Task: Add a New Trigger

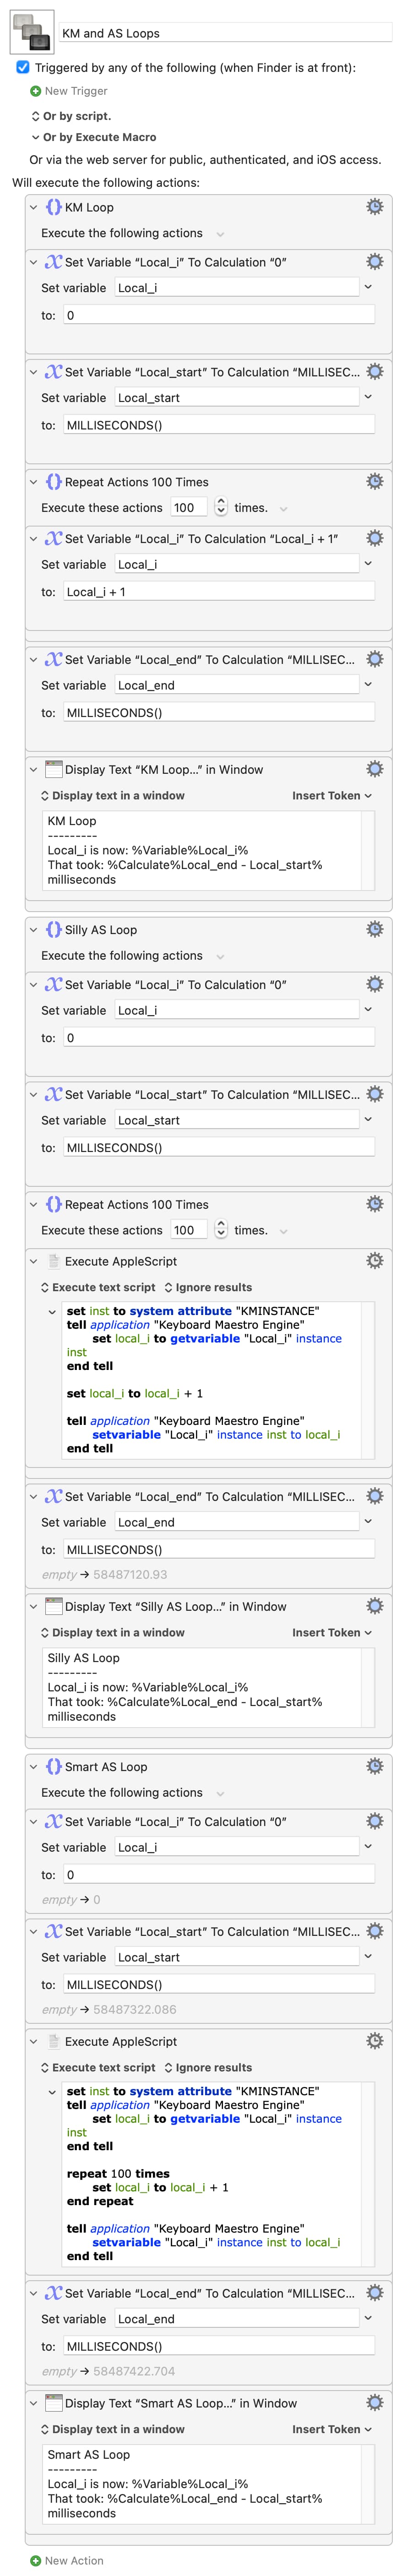Action: (68, 91)
